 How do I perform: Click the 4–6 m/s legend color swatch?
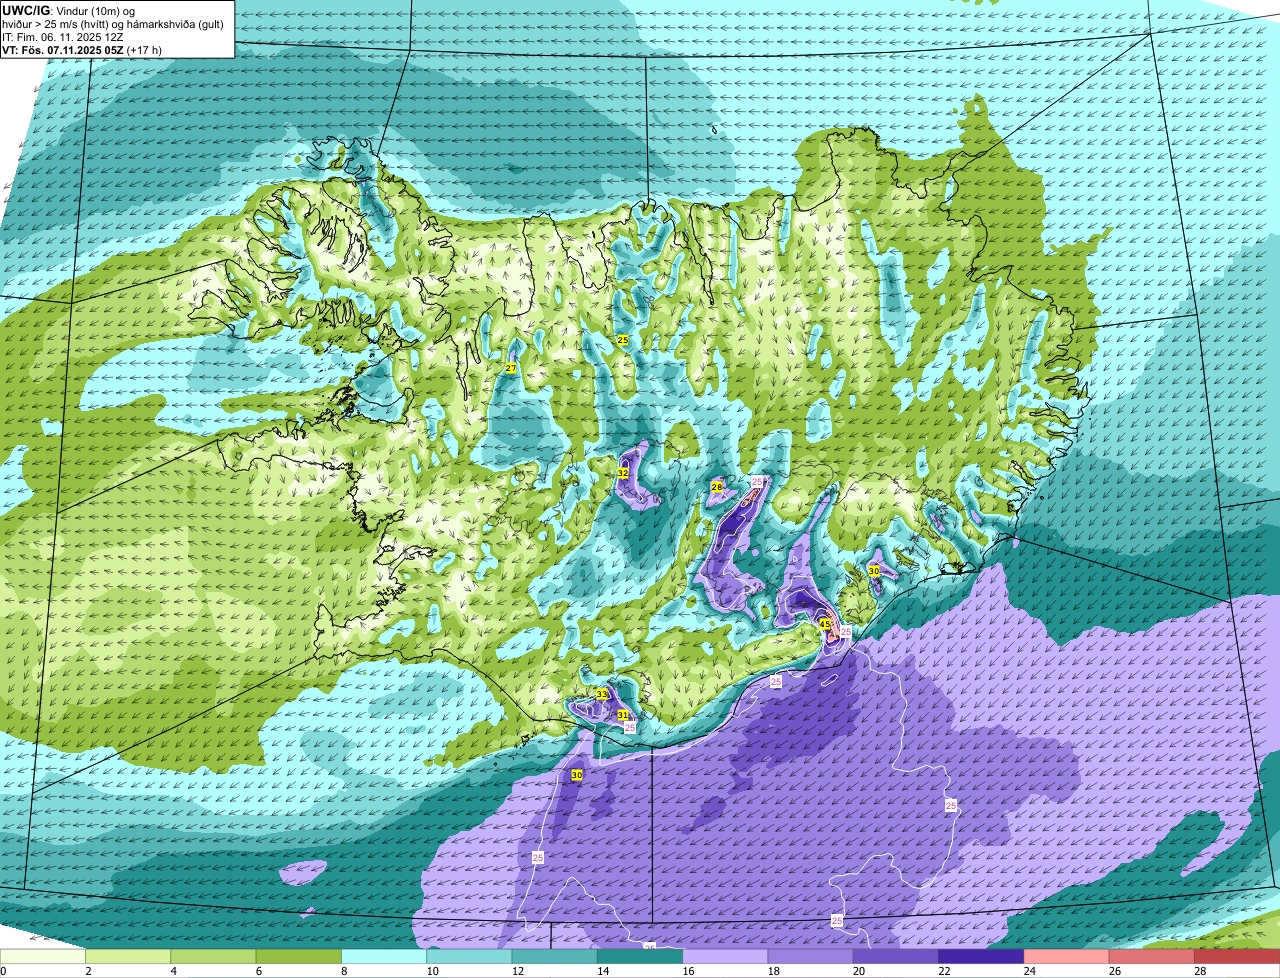213,957
